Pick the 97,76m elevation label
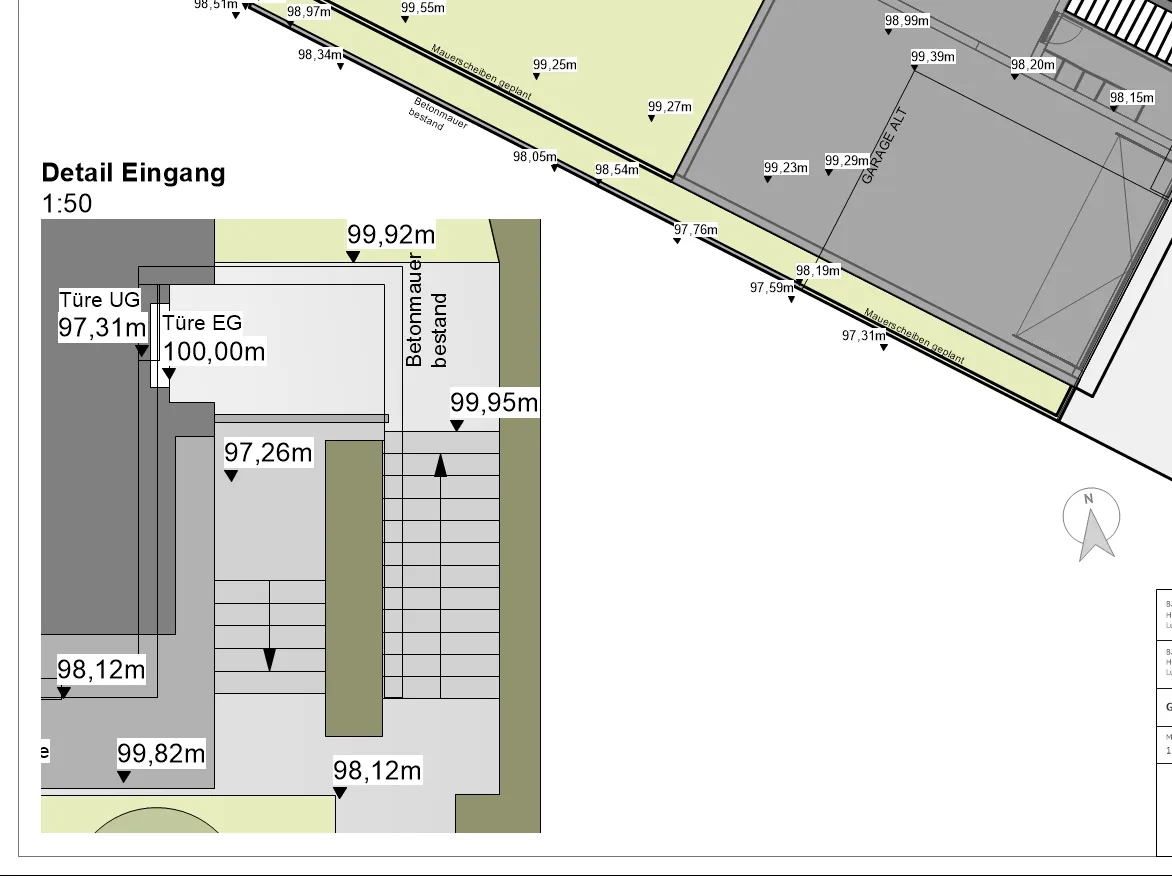Image resolution: width=1172 pixels, height=879 pixels. [695, 230]
